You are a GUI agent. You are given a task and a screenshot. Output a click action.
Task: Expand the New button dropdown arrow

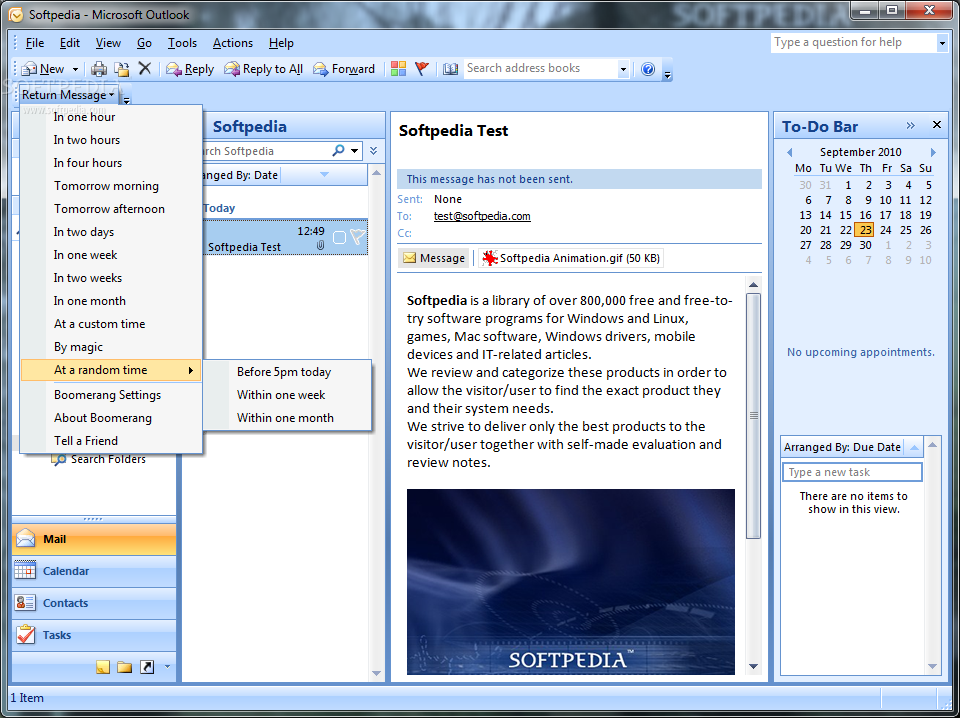75,69
